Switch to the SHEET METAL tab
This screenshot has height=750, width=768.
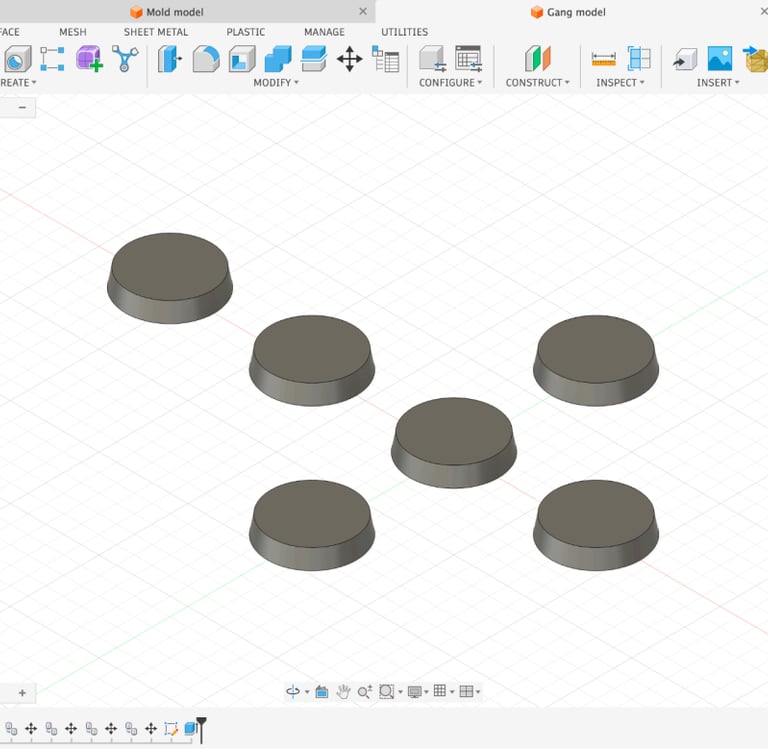tap(156, 32)
